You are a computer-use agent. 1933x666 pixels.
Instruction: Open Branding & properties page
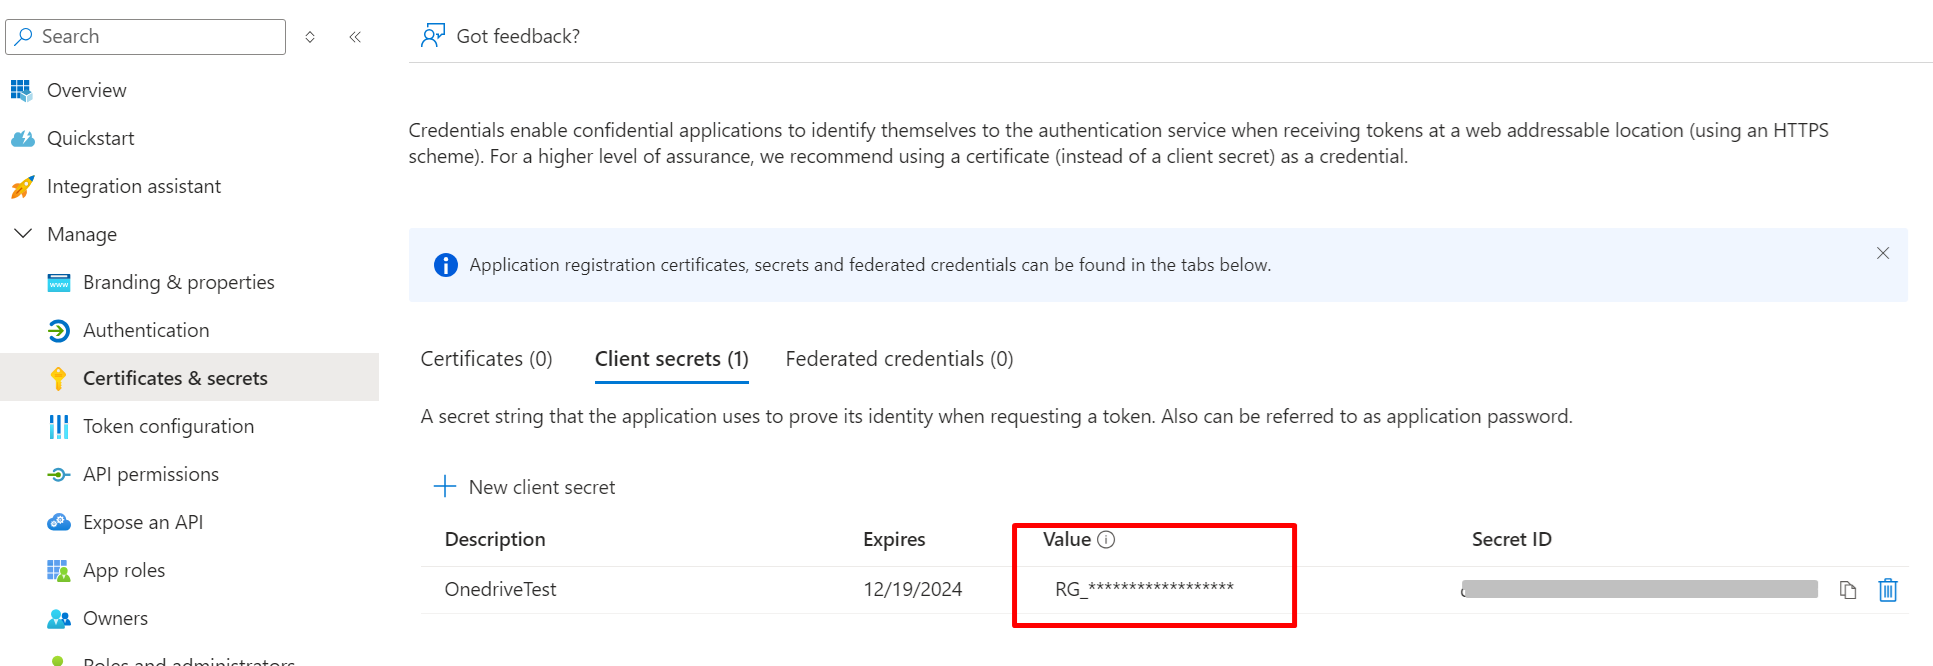point(178,282)
